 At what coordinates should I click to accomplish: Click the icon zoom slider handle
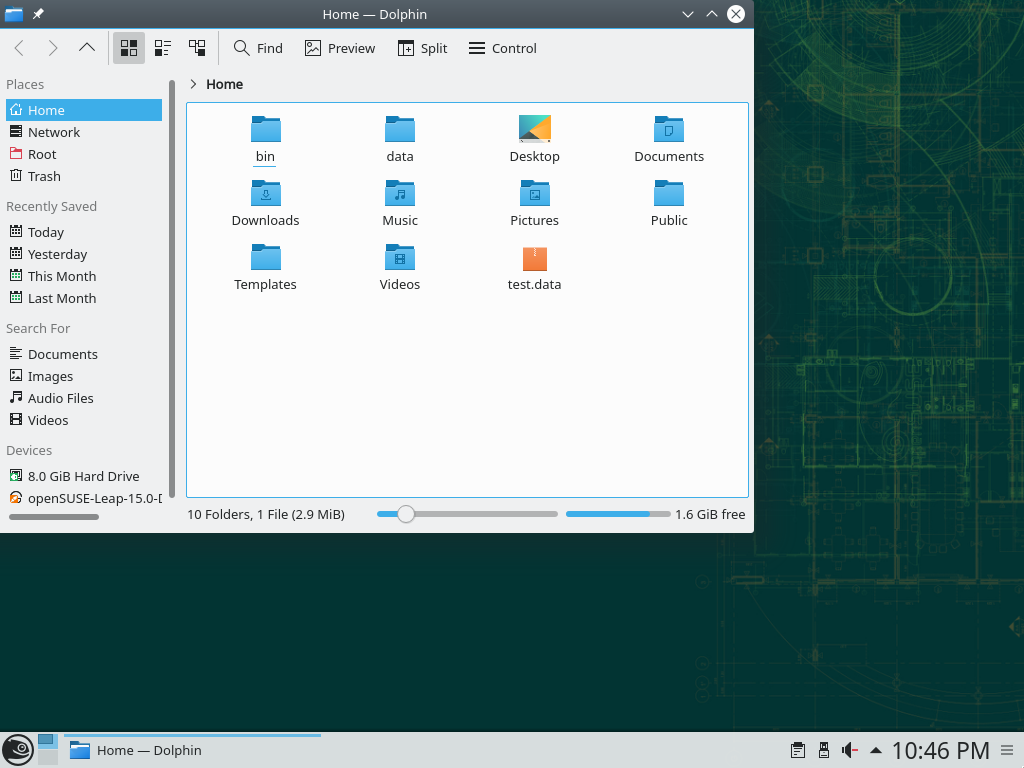pyautogui.click(x=405, y=514)
